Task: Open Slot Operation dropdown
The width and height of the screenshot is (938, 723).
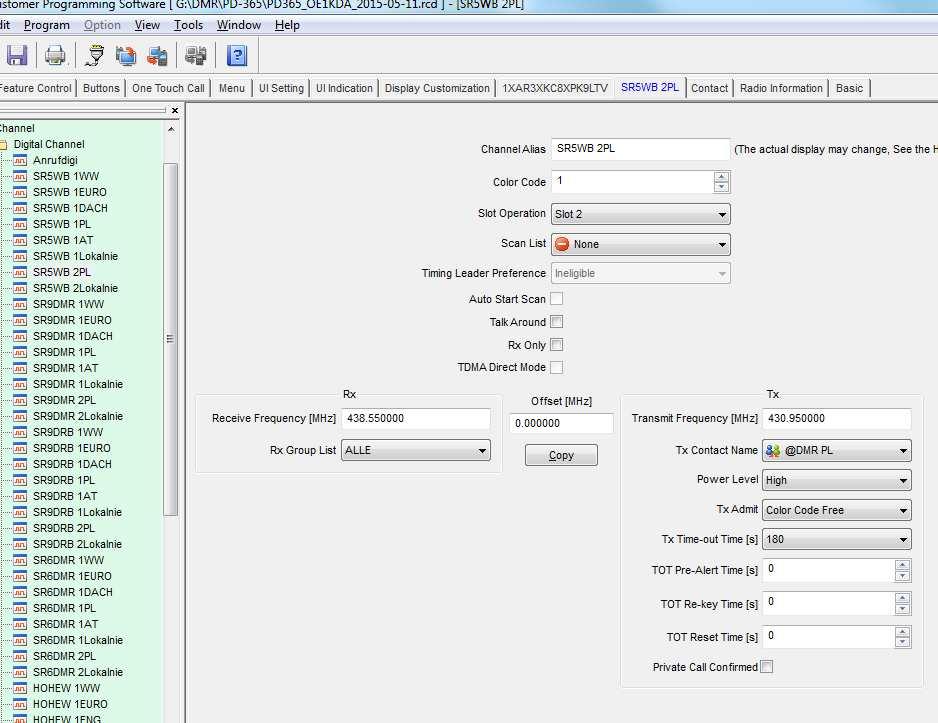Action: [641, 214]
